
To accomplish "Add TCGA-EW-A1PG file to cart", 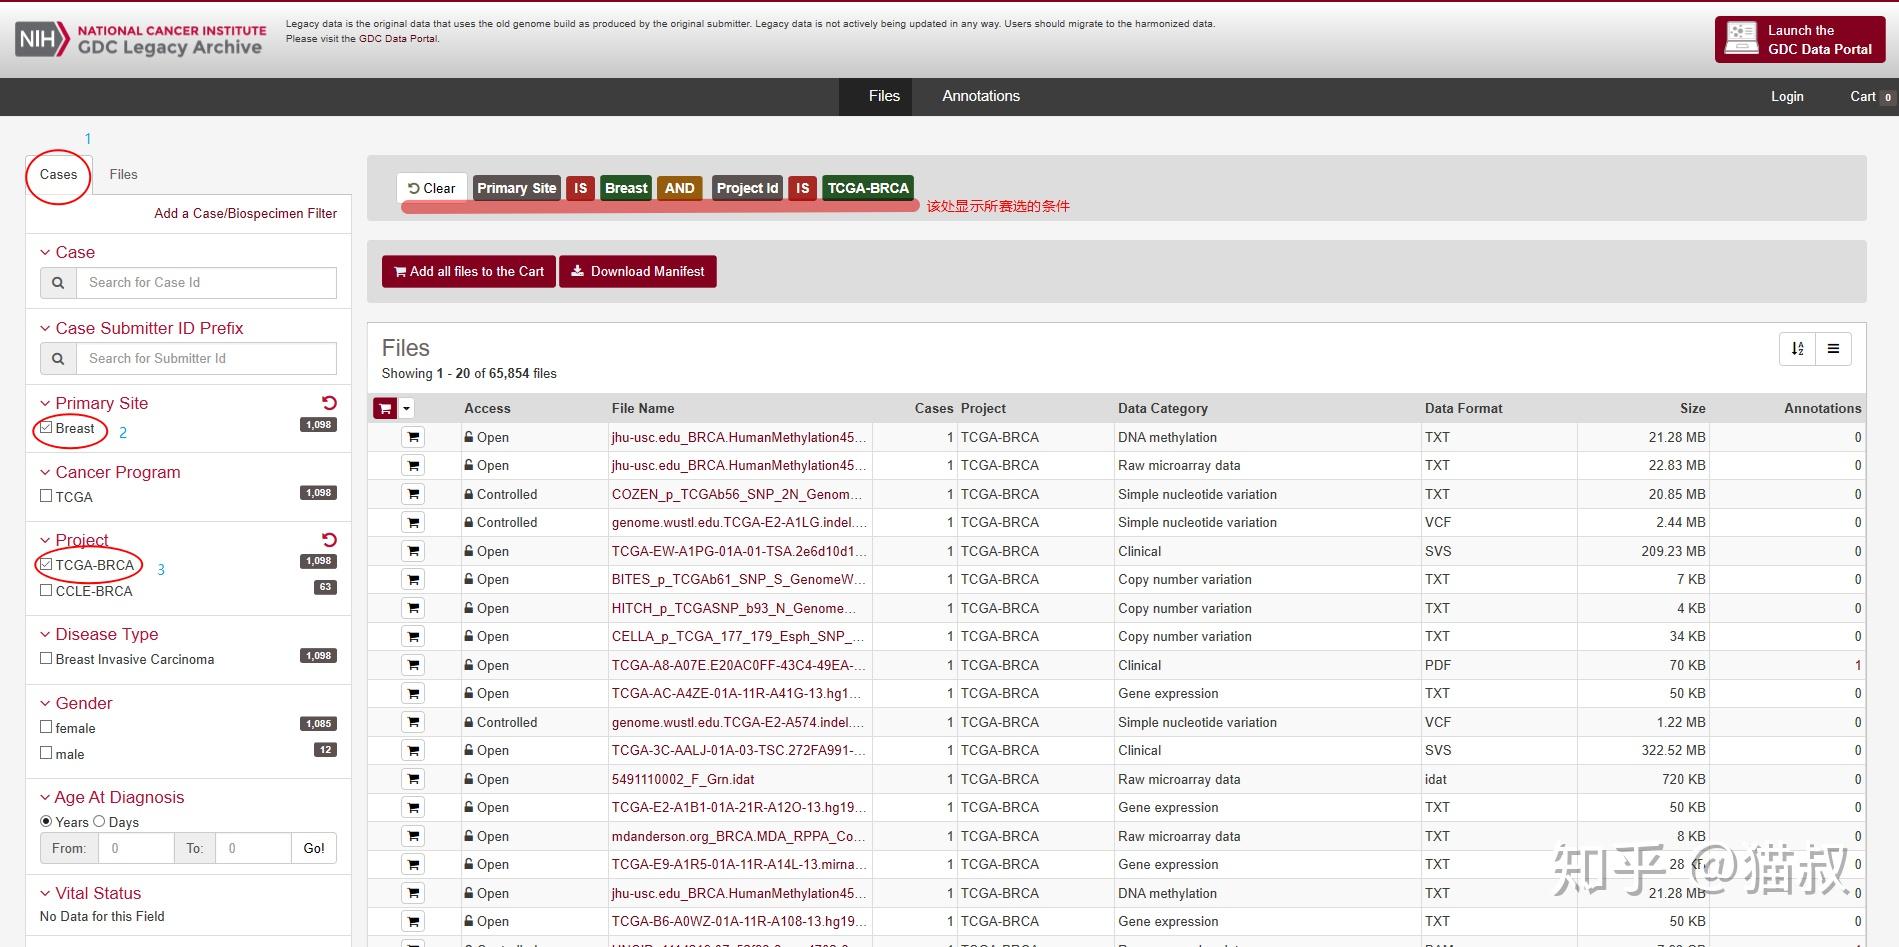I will point(413,551).
